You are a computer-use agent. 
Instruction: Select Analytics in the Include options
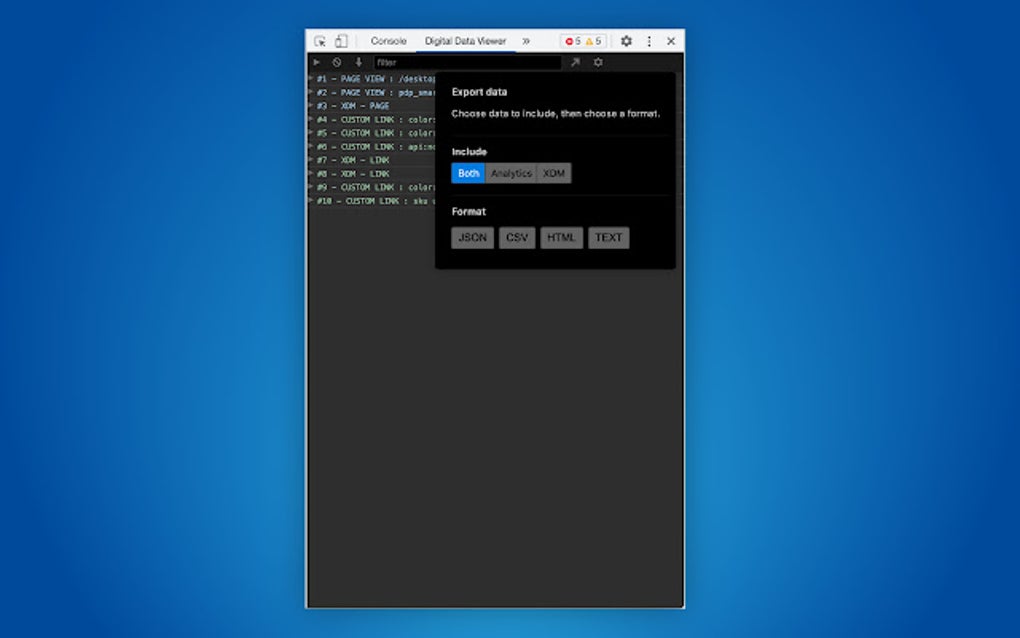511,172
